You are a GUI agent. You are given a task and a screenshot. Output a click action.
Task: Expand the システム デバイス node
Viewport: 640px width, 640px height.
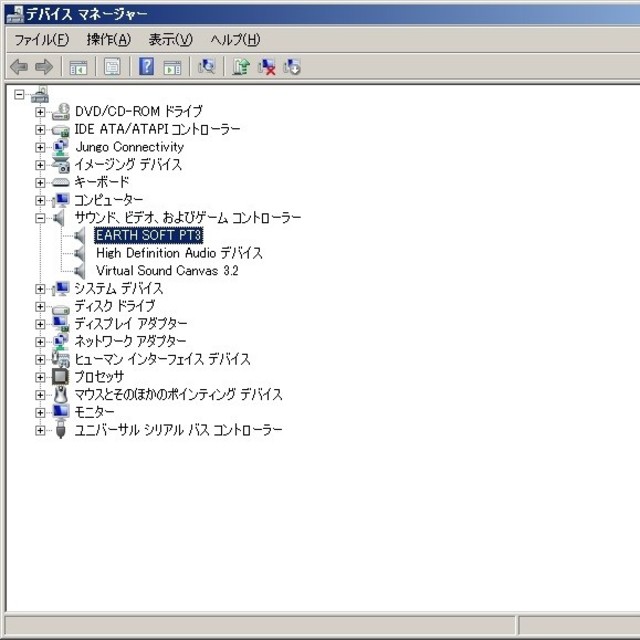point(40,289)
